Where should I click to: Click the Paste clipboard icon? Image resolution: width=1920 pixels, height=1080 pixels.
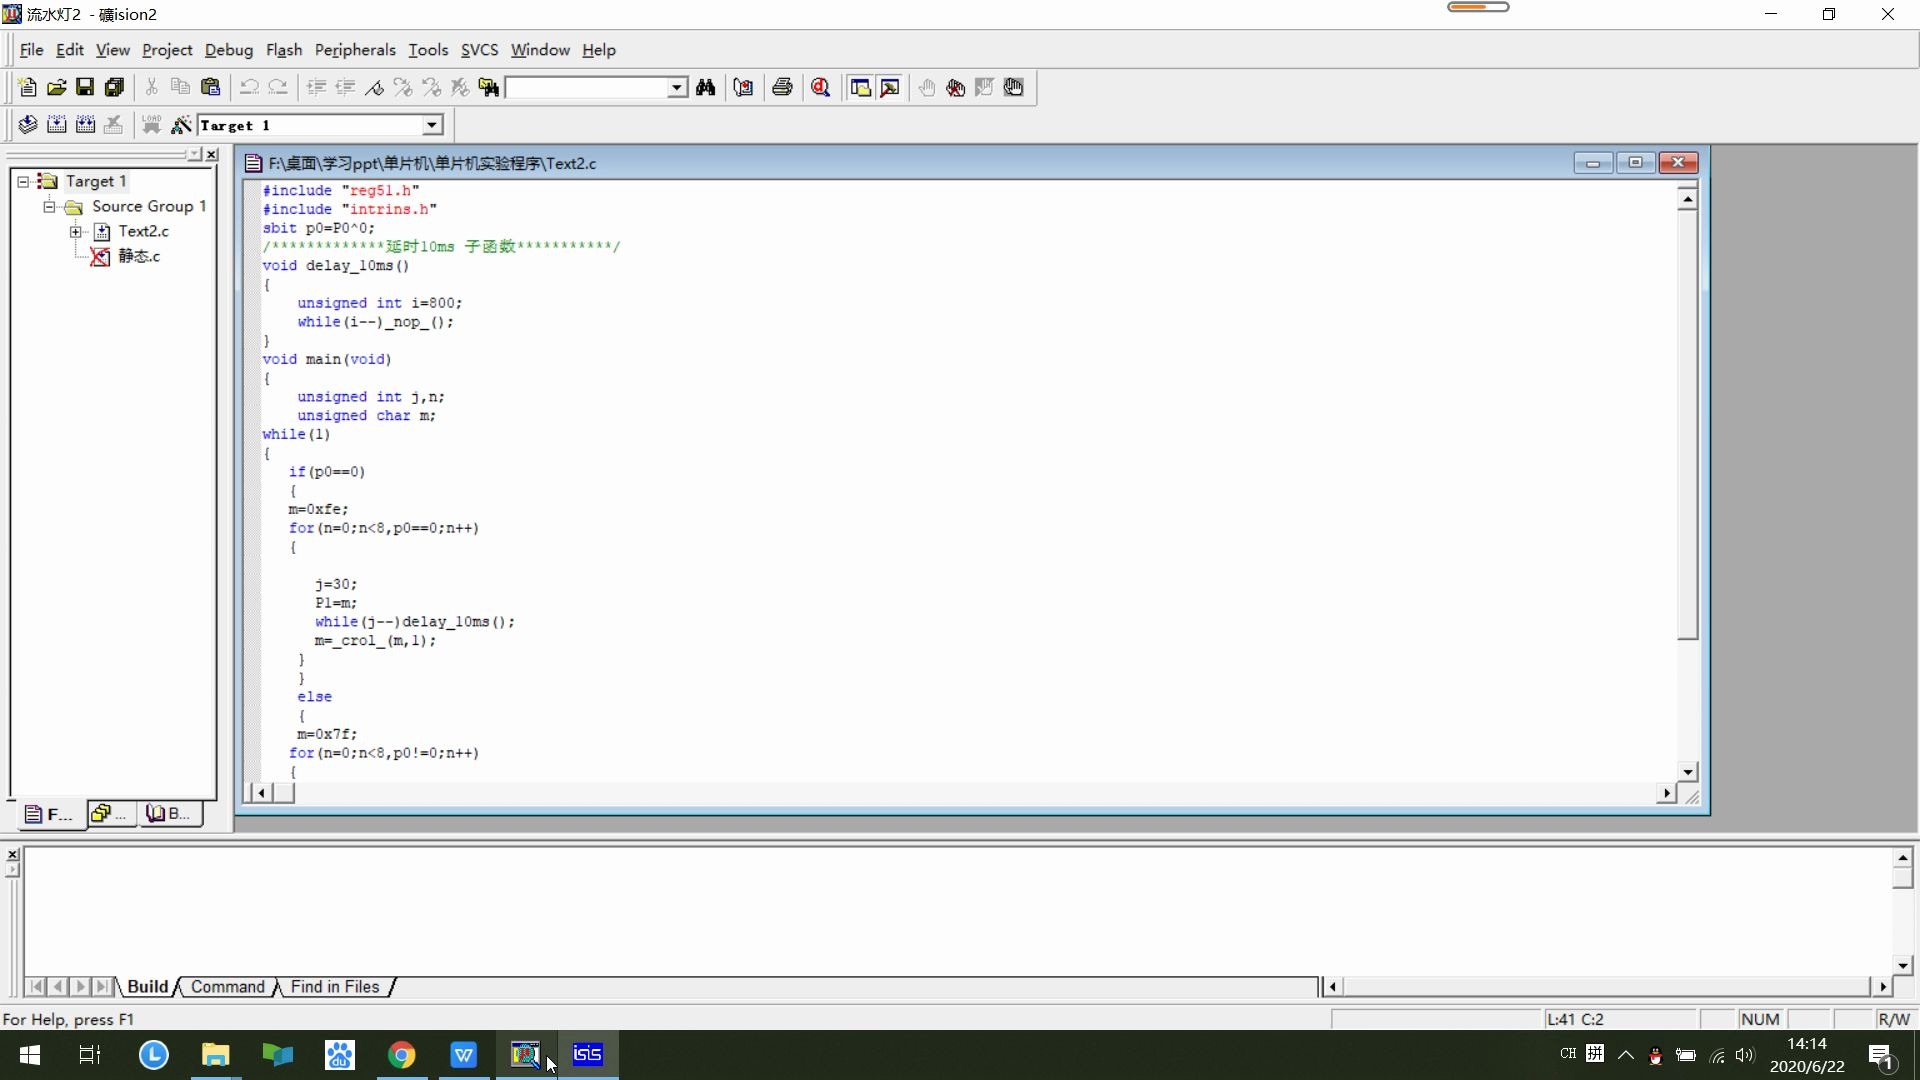[210, 88]
